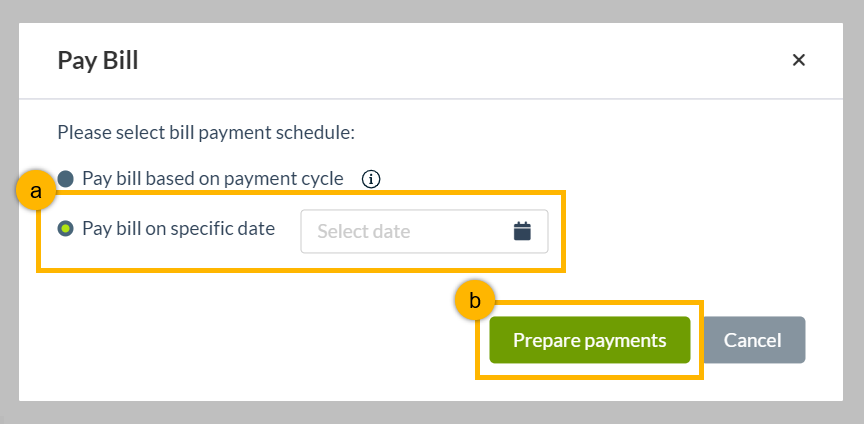Screen dimensions: 864x424
Task: Cancel the bill payment dialog
Action: click(x=753, y=340)
